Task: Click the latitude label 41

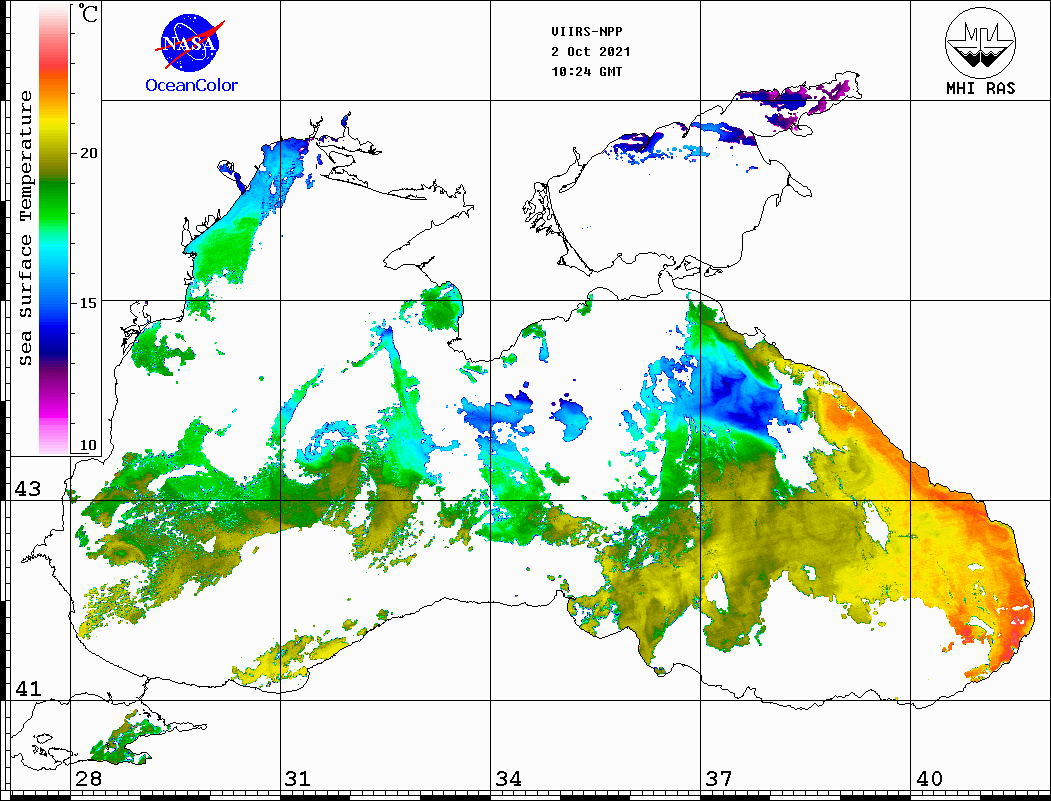Action: [27, 688]
